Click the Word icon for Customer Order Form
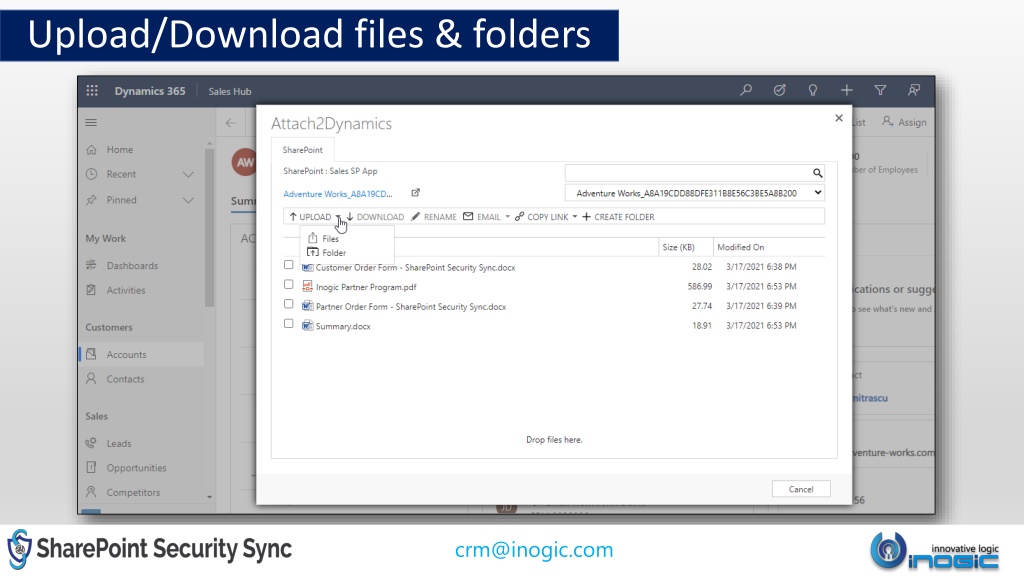Screen dimensions: 1024x576 pos(308,267)
